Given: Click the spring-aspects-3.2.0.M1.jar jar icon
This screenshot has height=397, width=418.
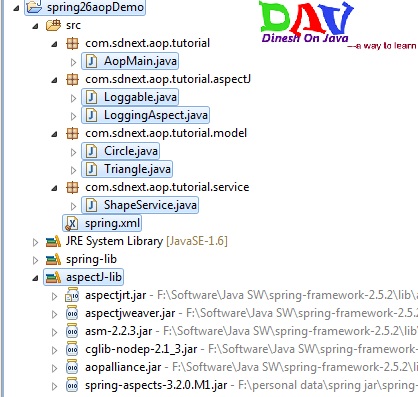Looking at the screenshot, I should (72, 385).
